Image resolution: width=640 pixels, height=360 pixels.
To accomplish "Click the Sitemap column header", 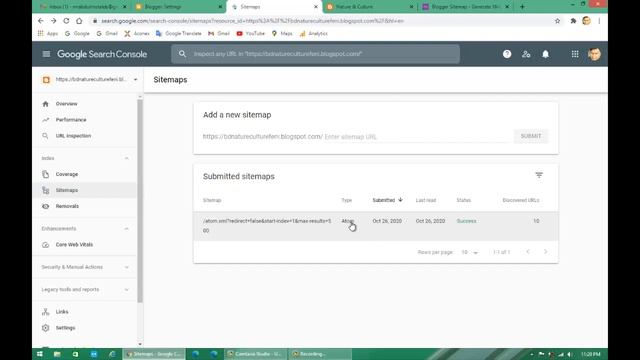I will (x=212, y=200).
